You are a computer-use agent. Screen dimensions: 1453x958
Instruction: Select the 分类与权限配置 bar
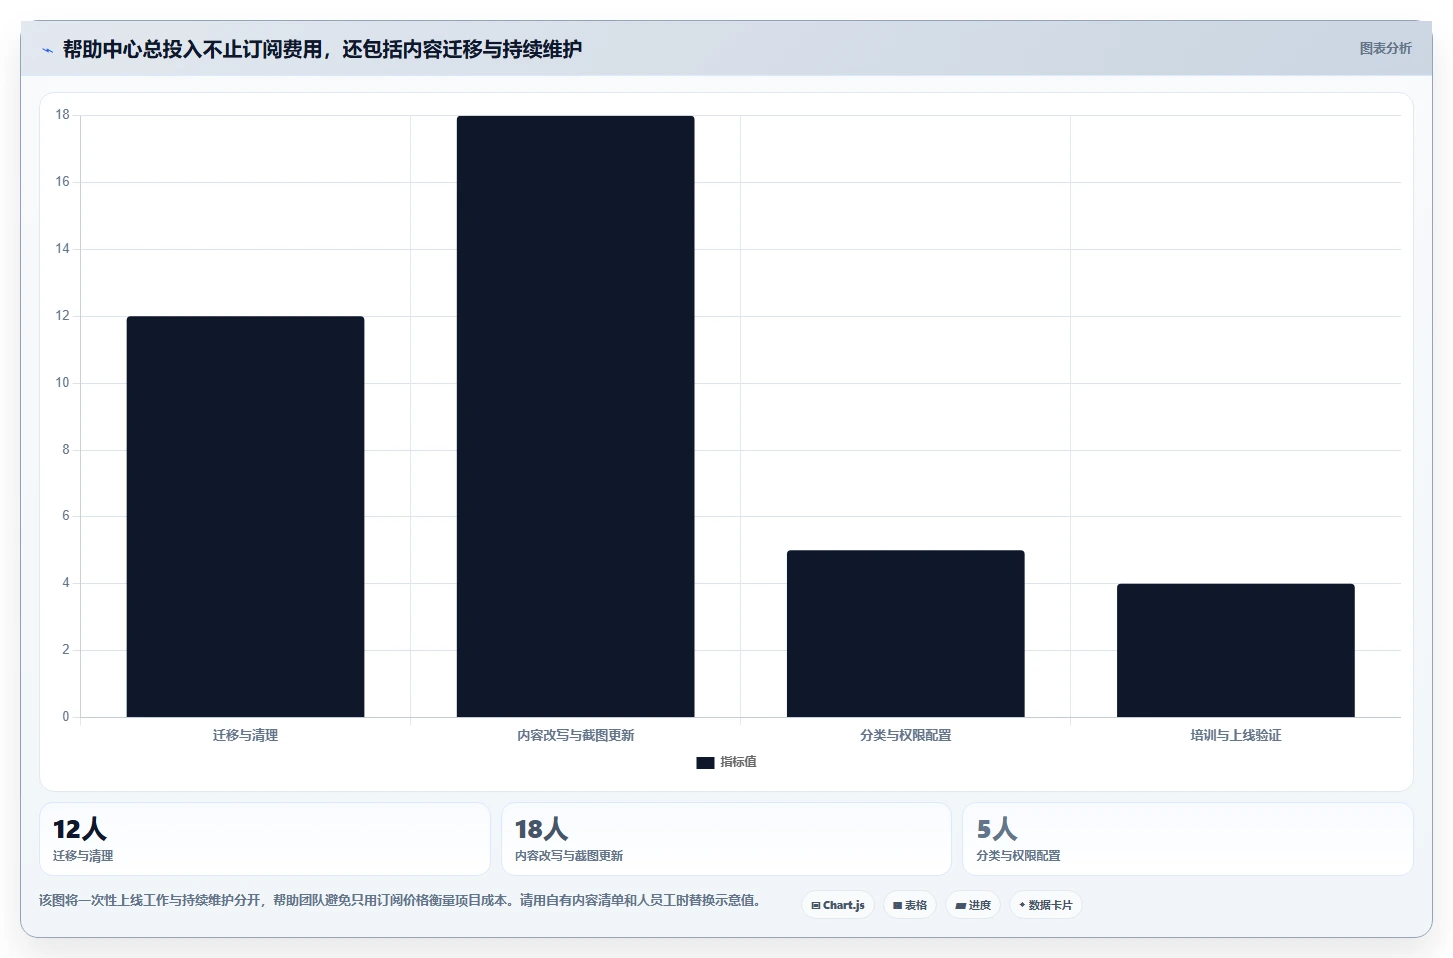[x=905, y=633]
